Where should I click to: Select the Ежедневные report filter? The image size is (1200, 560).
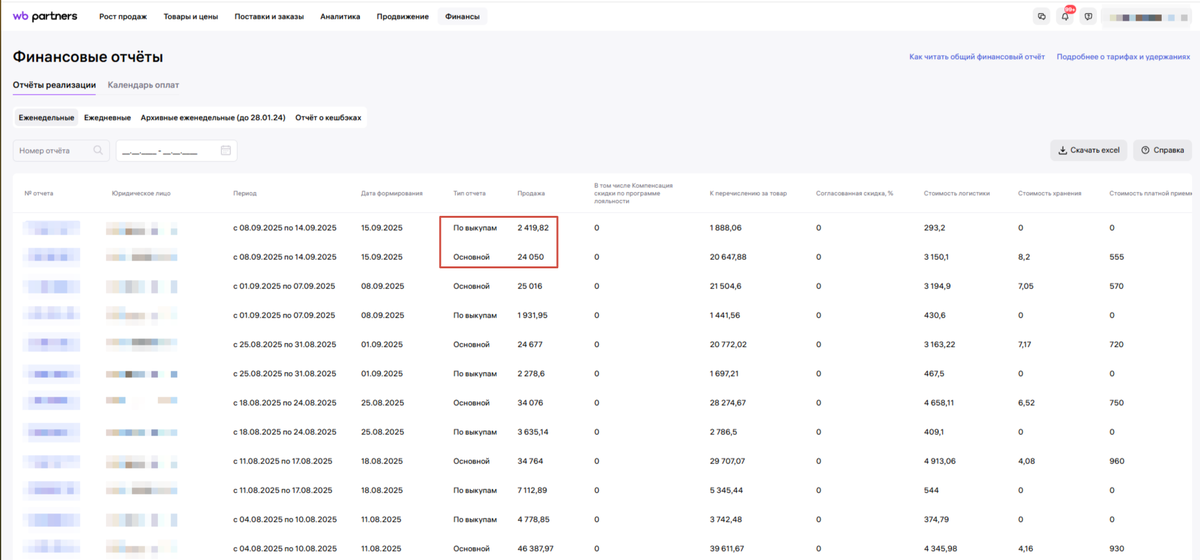pos(107,118)
